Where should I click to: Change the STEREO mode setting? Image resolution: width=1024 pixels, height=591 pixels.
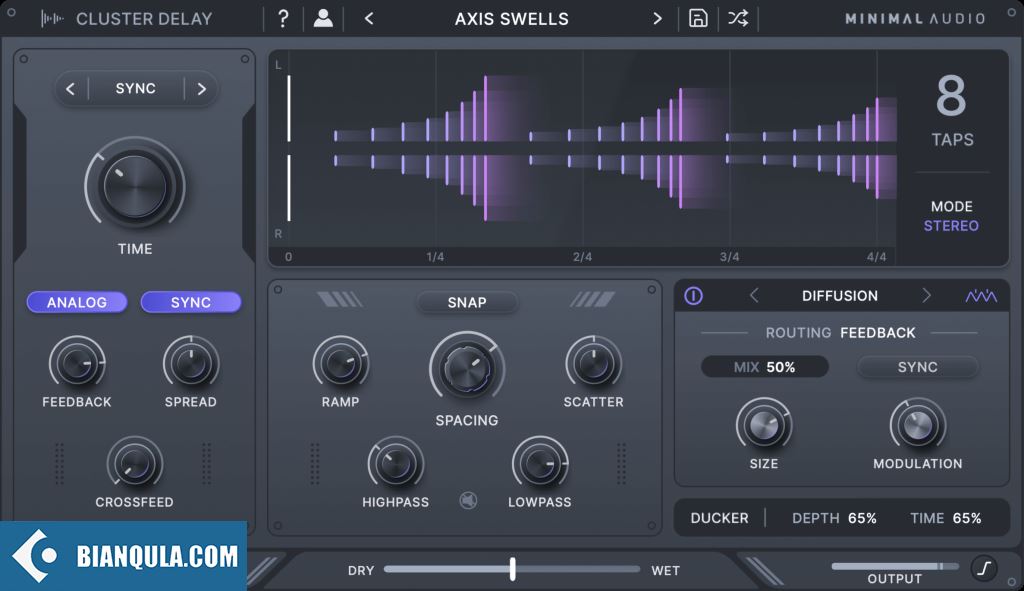[951, 226]
